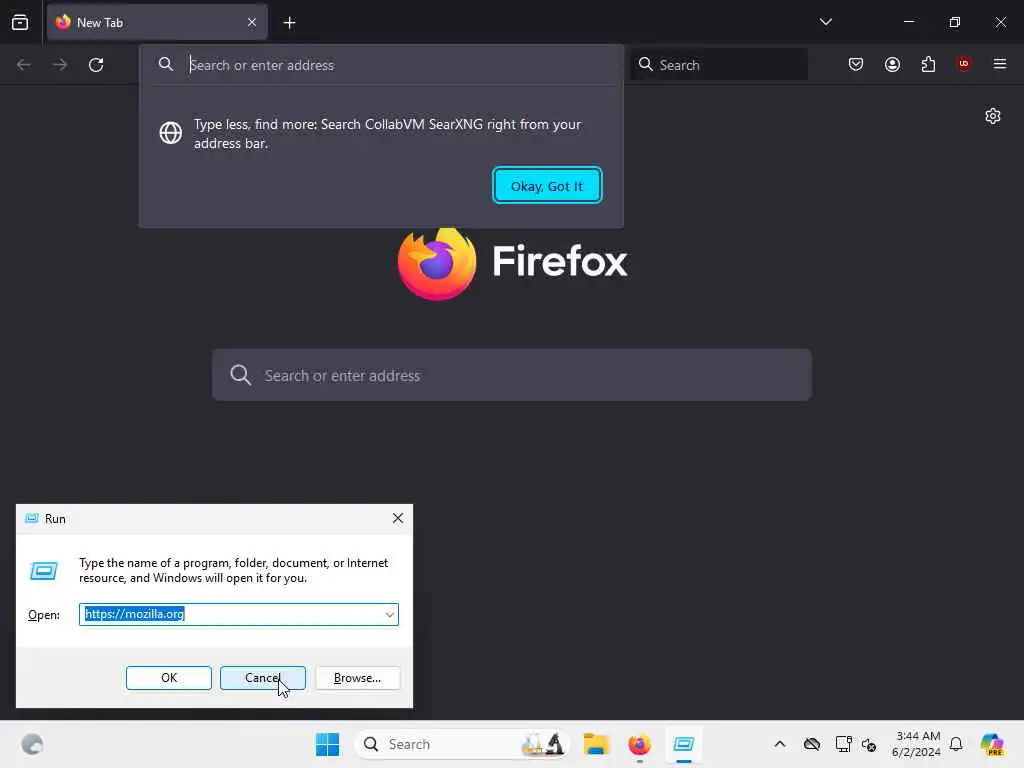This screenshot has height=768, width=1024.
Task: Click magnifier icon in address bar
Action: [166, 64]
